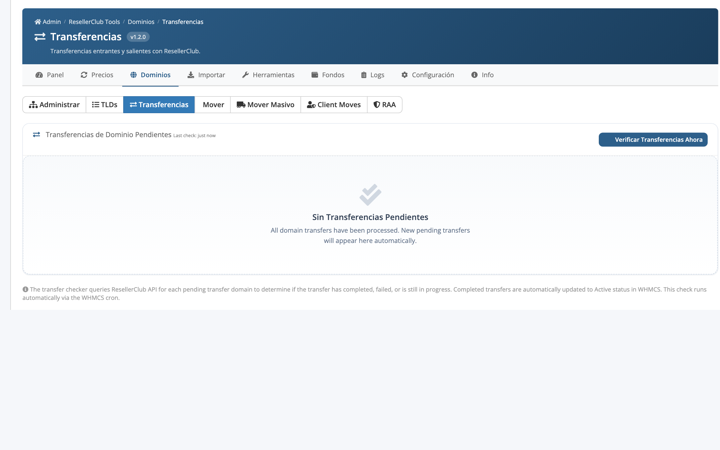Viewport: 720px width, 450px height.
Task: Click the info icon before the transfer checker note
Action: pyautogui.click(x=25, y=289)
